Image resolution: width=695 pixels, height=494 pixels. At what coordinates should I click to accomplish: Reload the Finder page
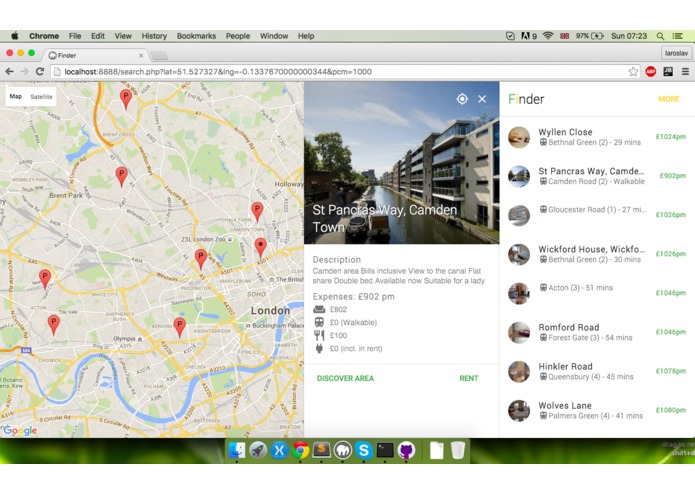point(40,71)
